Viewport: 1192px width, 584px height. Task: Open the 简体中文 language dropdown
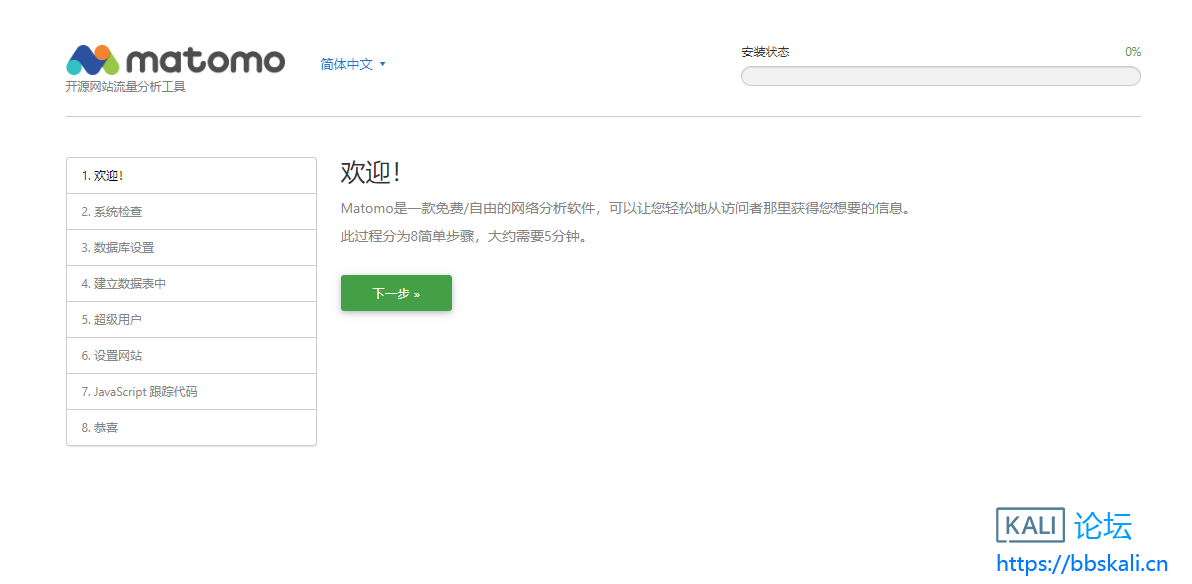[353, 65]
